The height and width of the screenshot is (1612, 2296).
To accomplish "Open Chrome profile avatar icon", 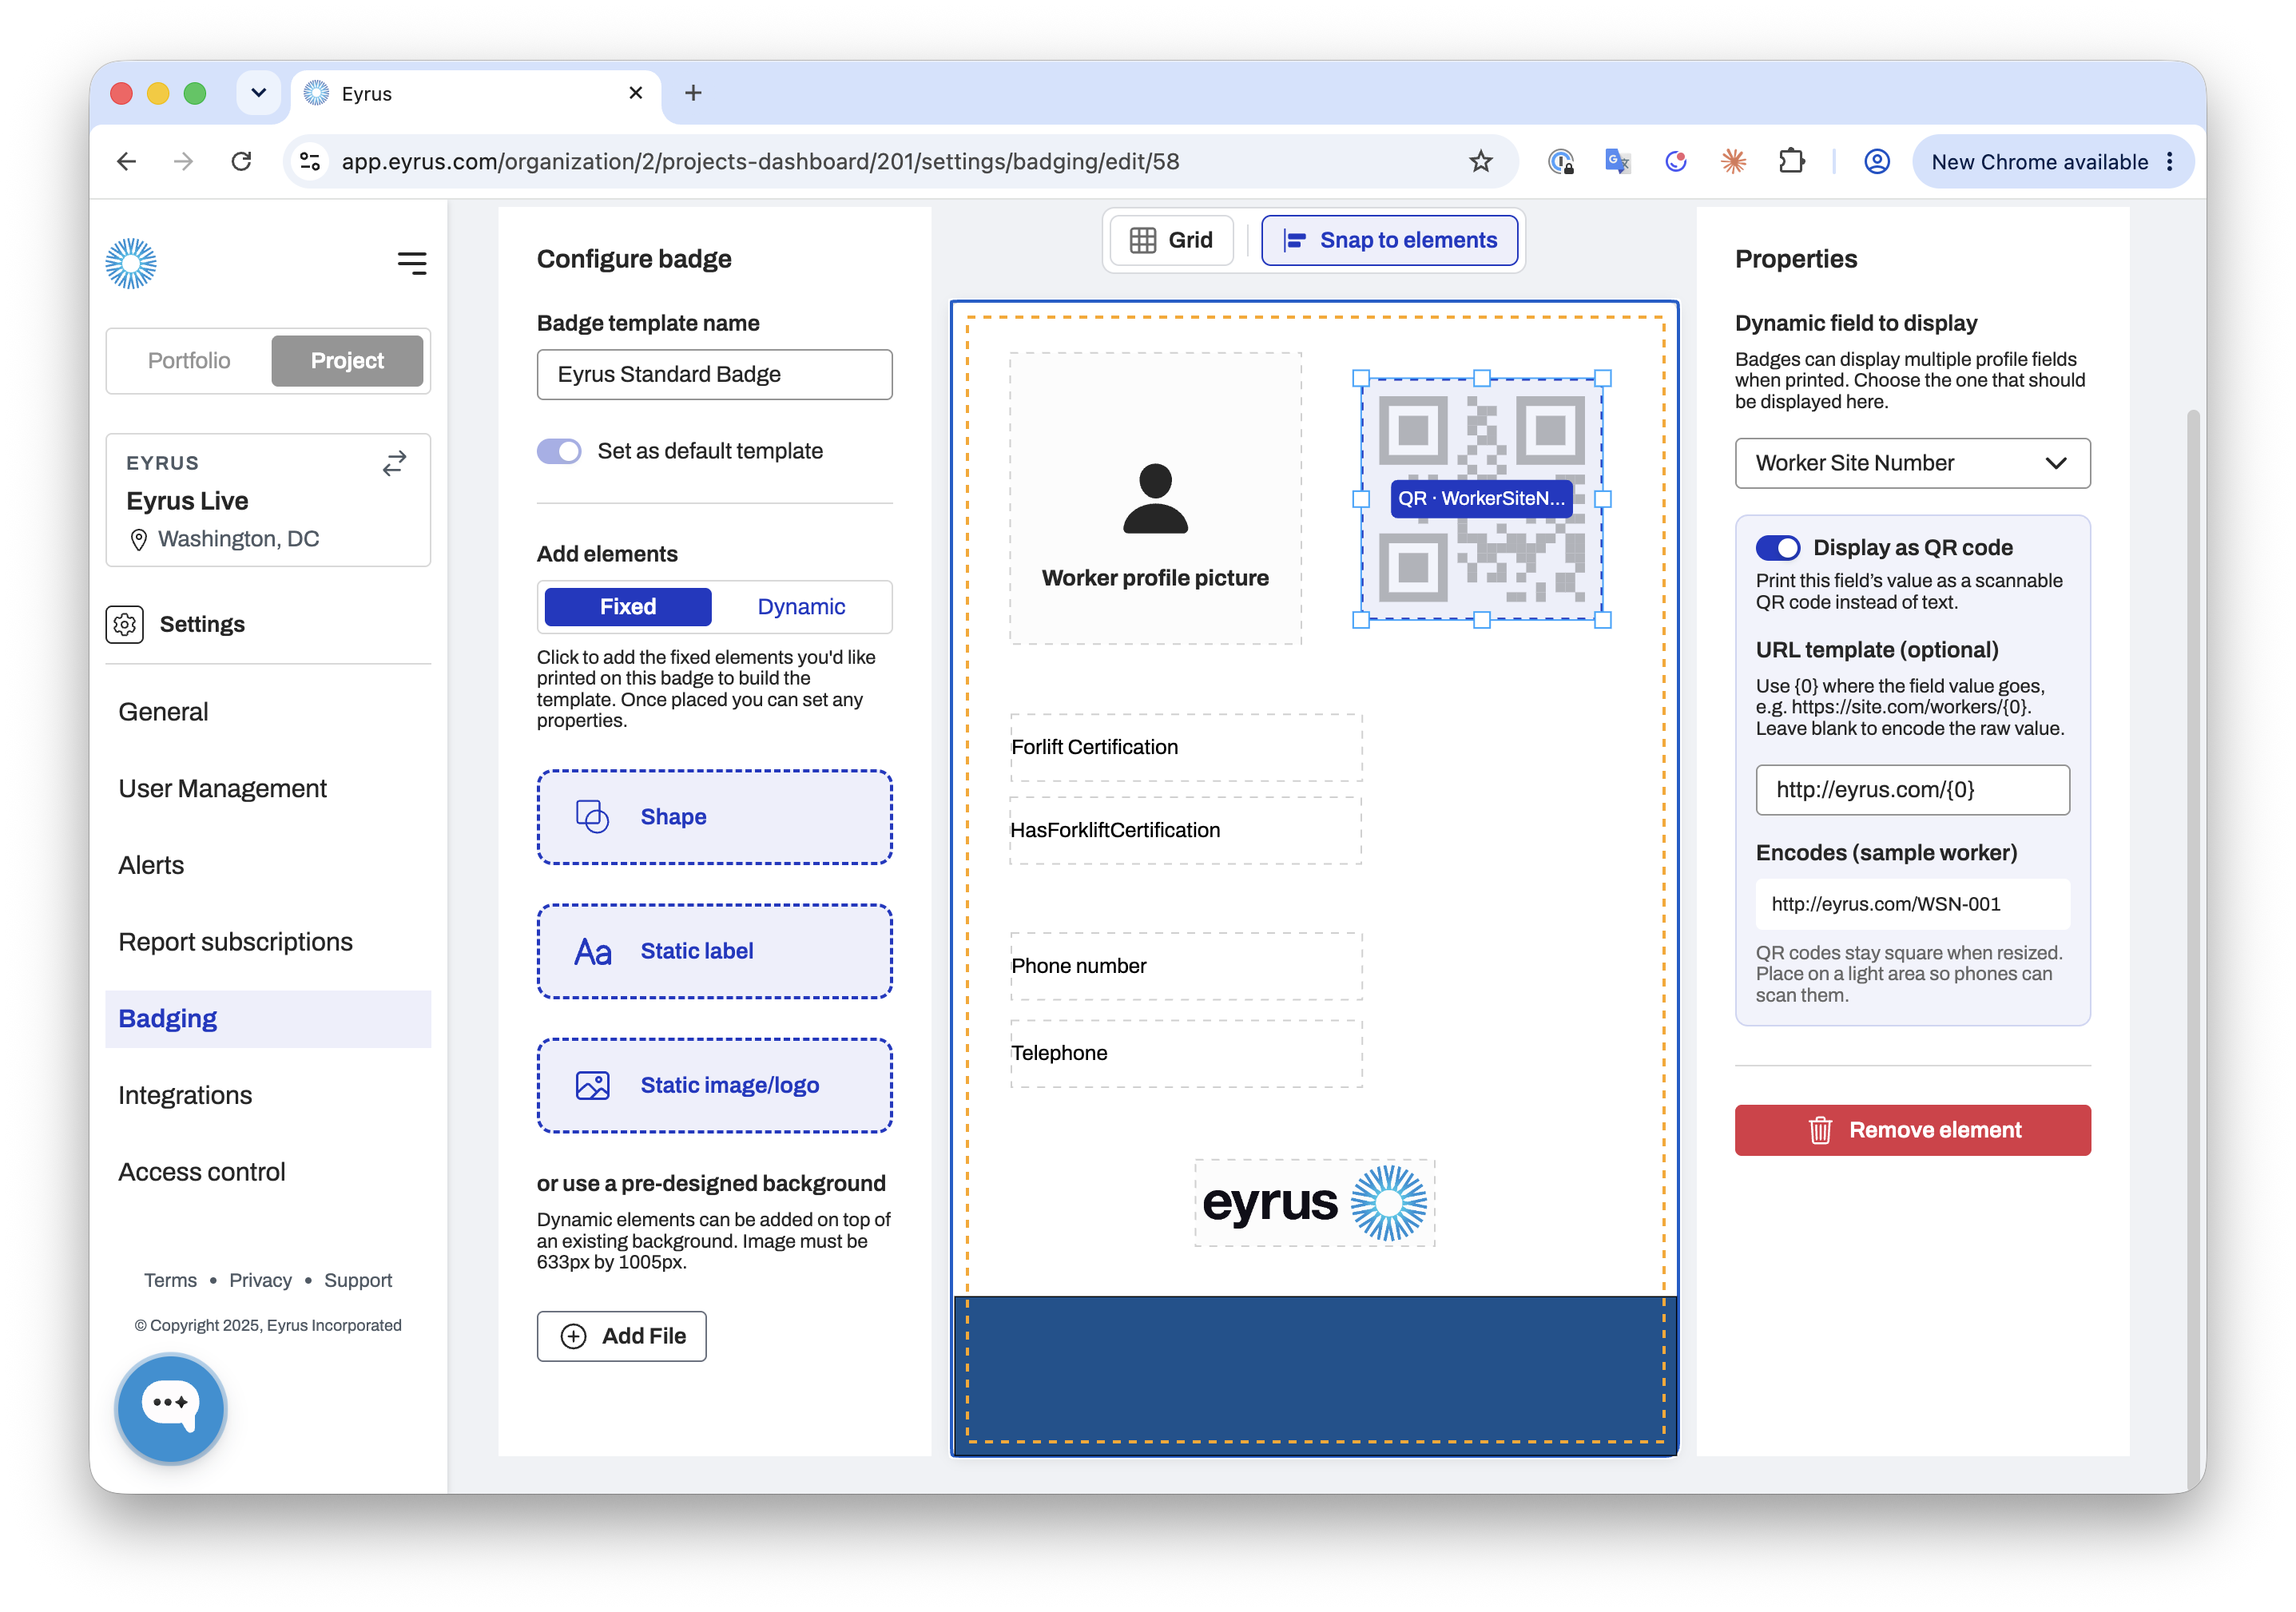I will 1877,161.
